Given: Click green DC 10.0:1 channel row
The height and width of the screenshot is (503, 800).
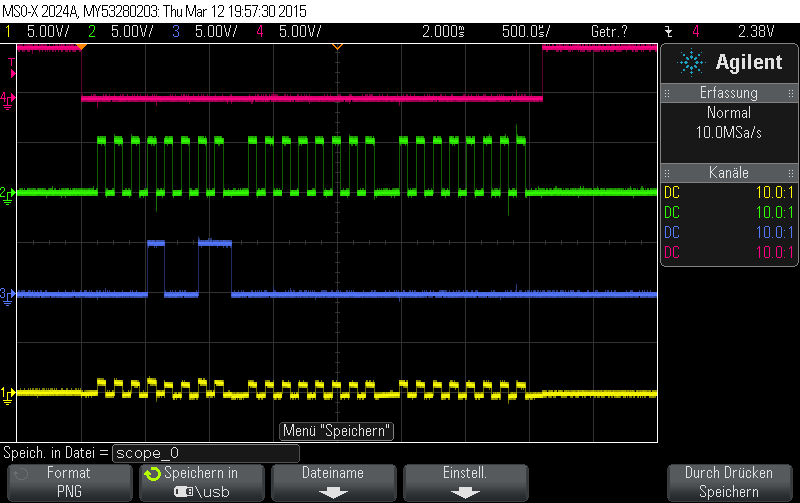Looking at the screenshot, I should [x=729, y=213].
